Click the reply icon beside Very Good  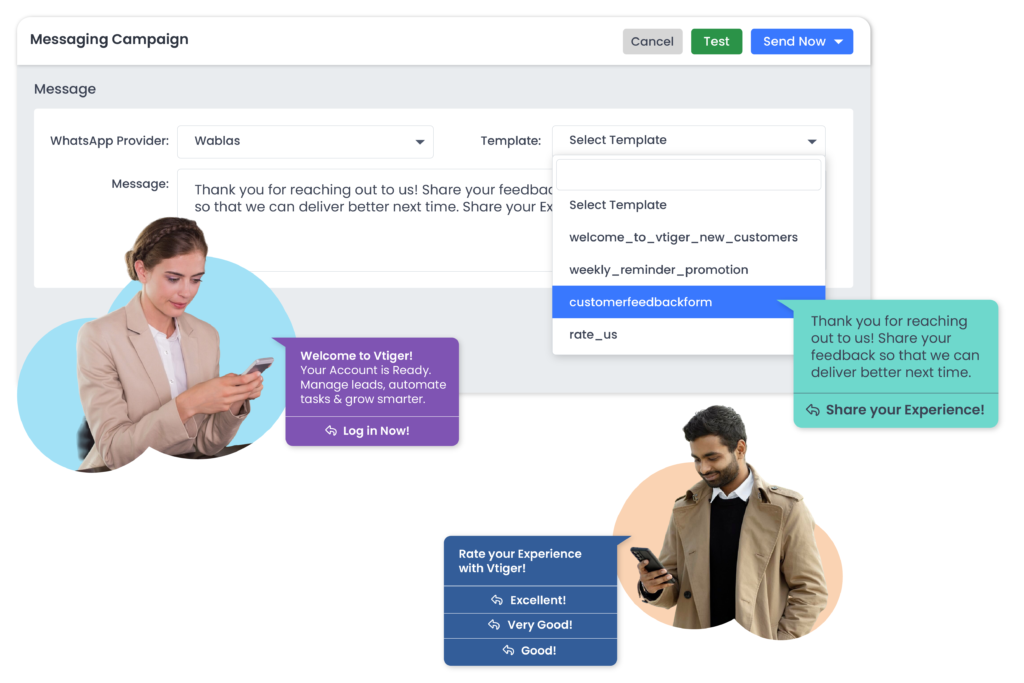click(494, 625)
